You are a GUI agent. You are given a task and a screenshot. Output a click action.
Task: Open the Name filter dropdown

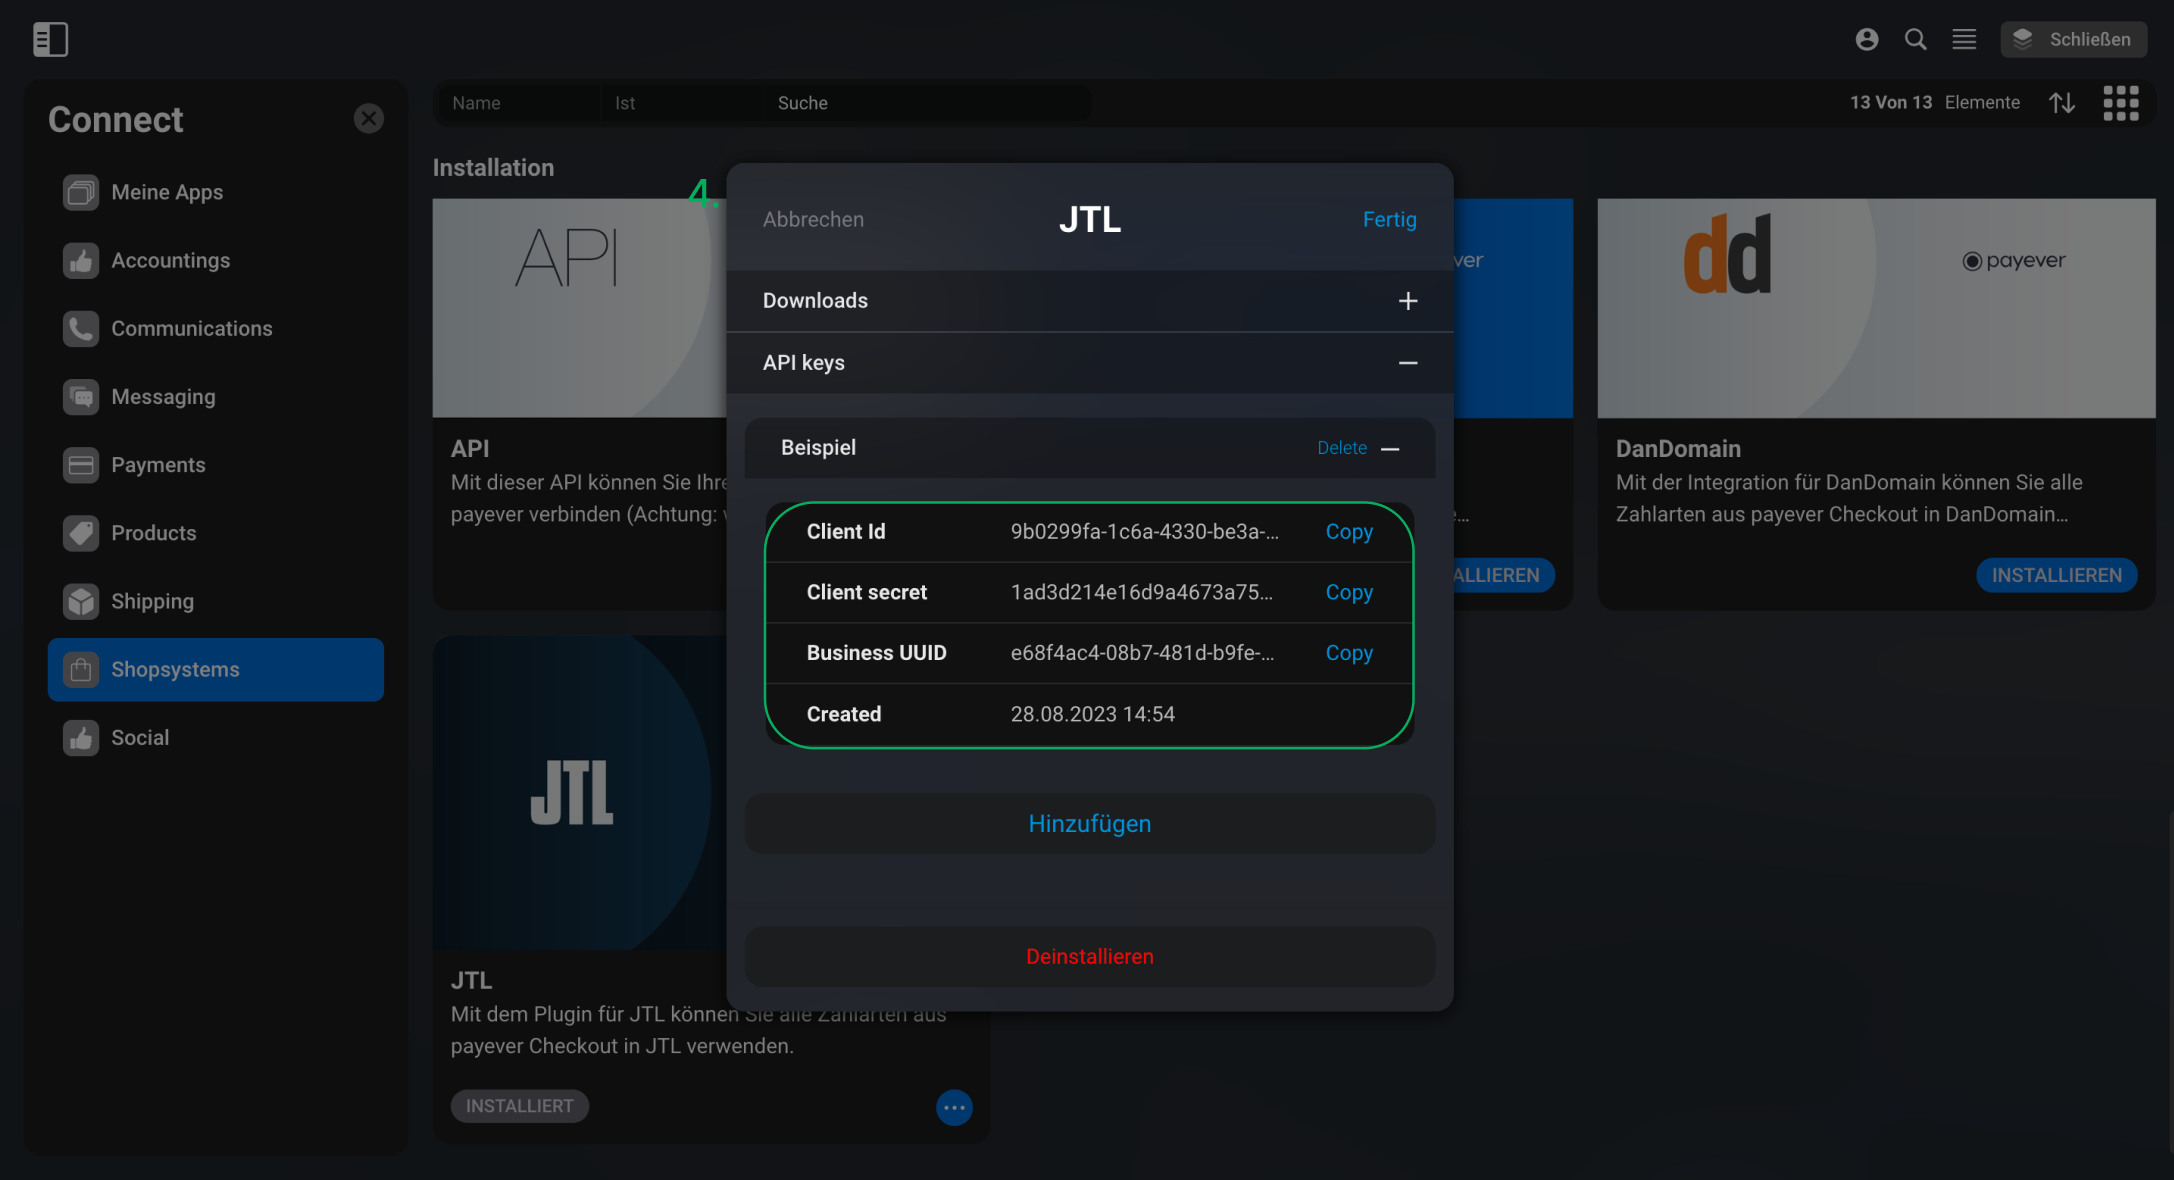pos(518,103)
